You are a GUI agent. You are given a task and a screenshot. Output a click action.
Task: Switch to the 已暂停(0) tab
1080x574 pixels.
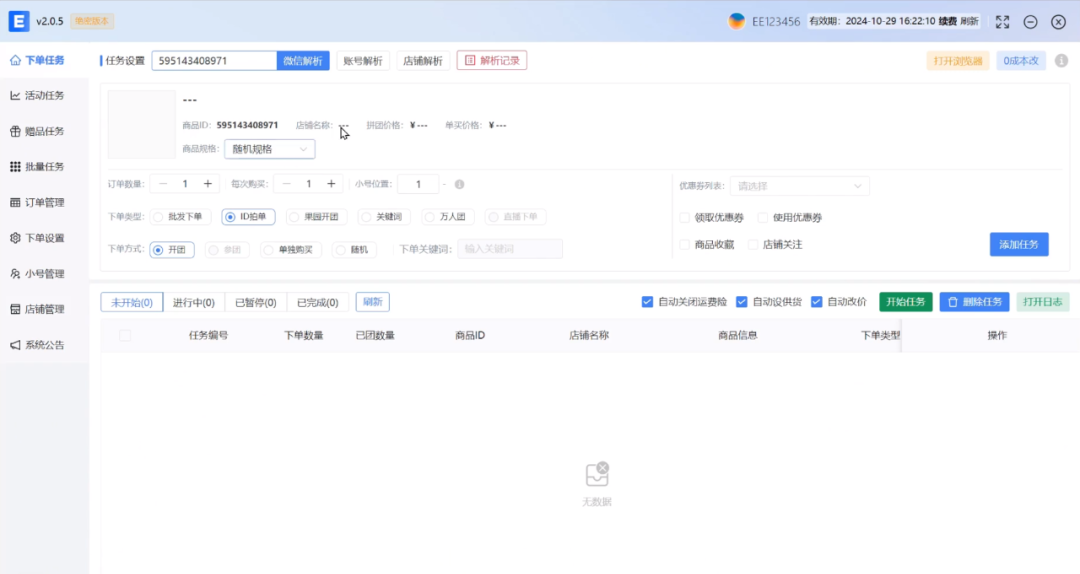(x=256, y=302)
